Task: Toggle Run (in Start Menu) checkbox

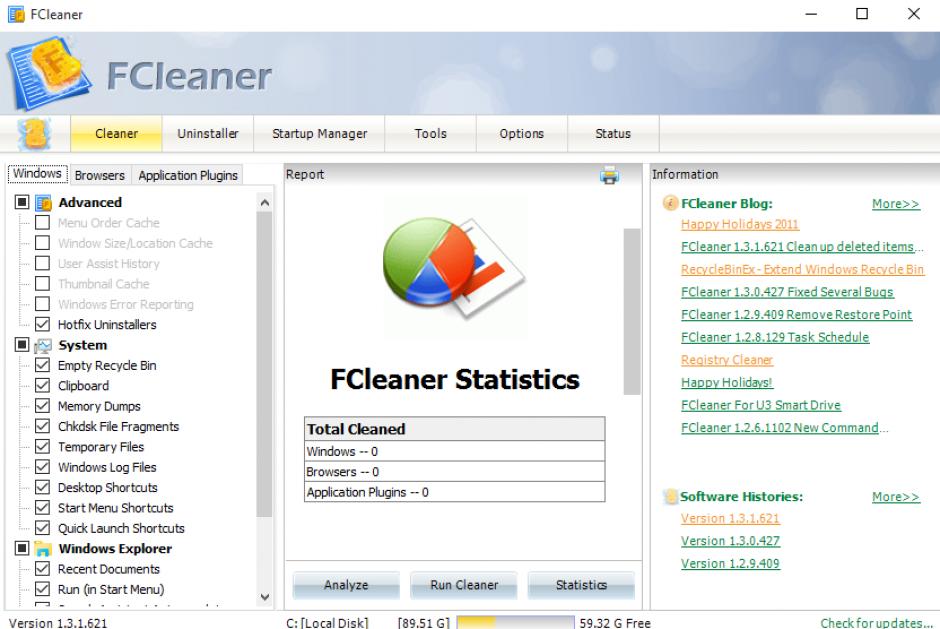Action: pos(43,589)
